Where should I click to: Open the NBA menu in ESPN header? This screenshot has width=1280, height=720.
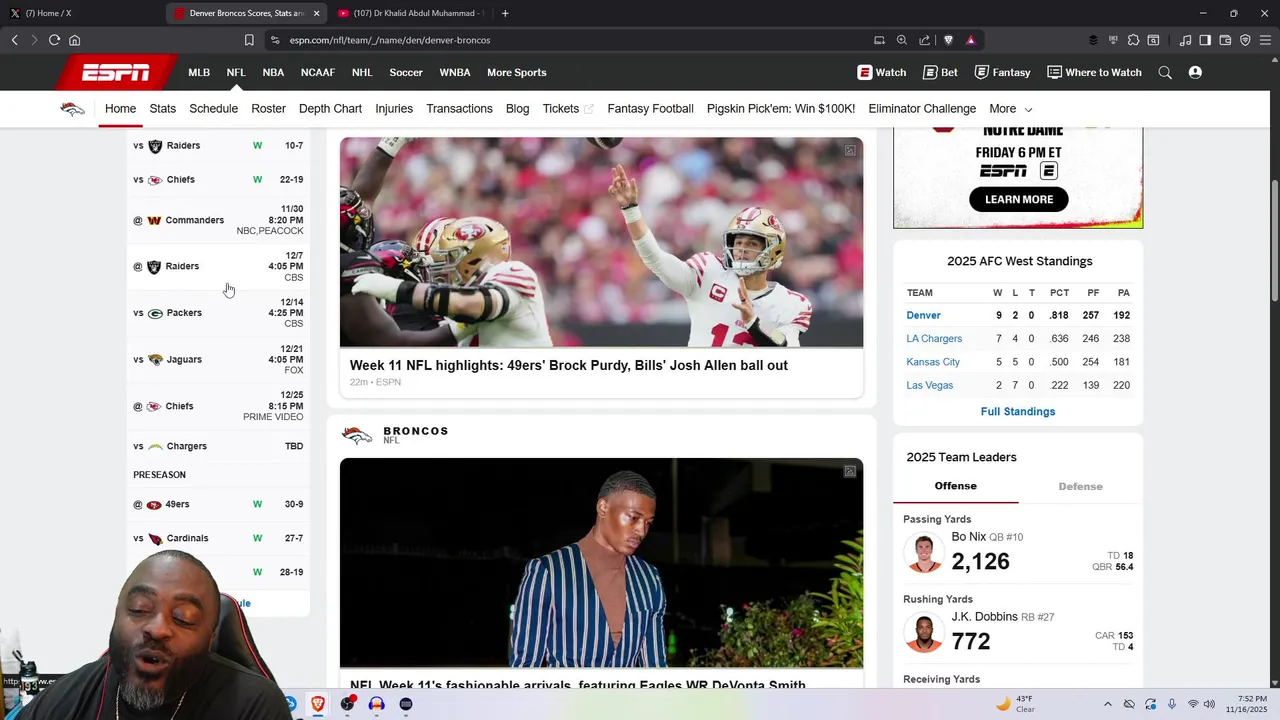[x=273, y=72]
